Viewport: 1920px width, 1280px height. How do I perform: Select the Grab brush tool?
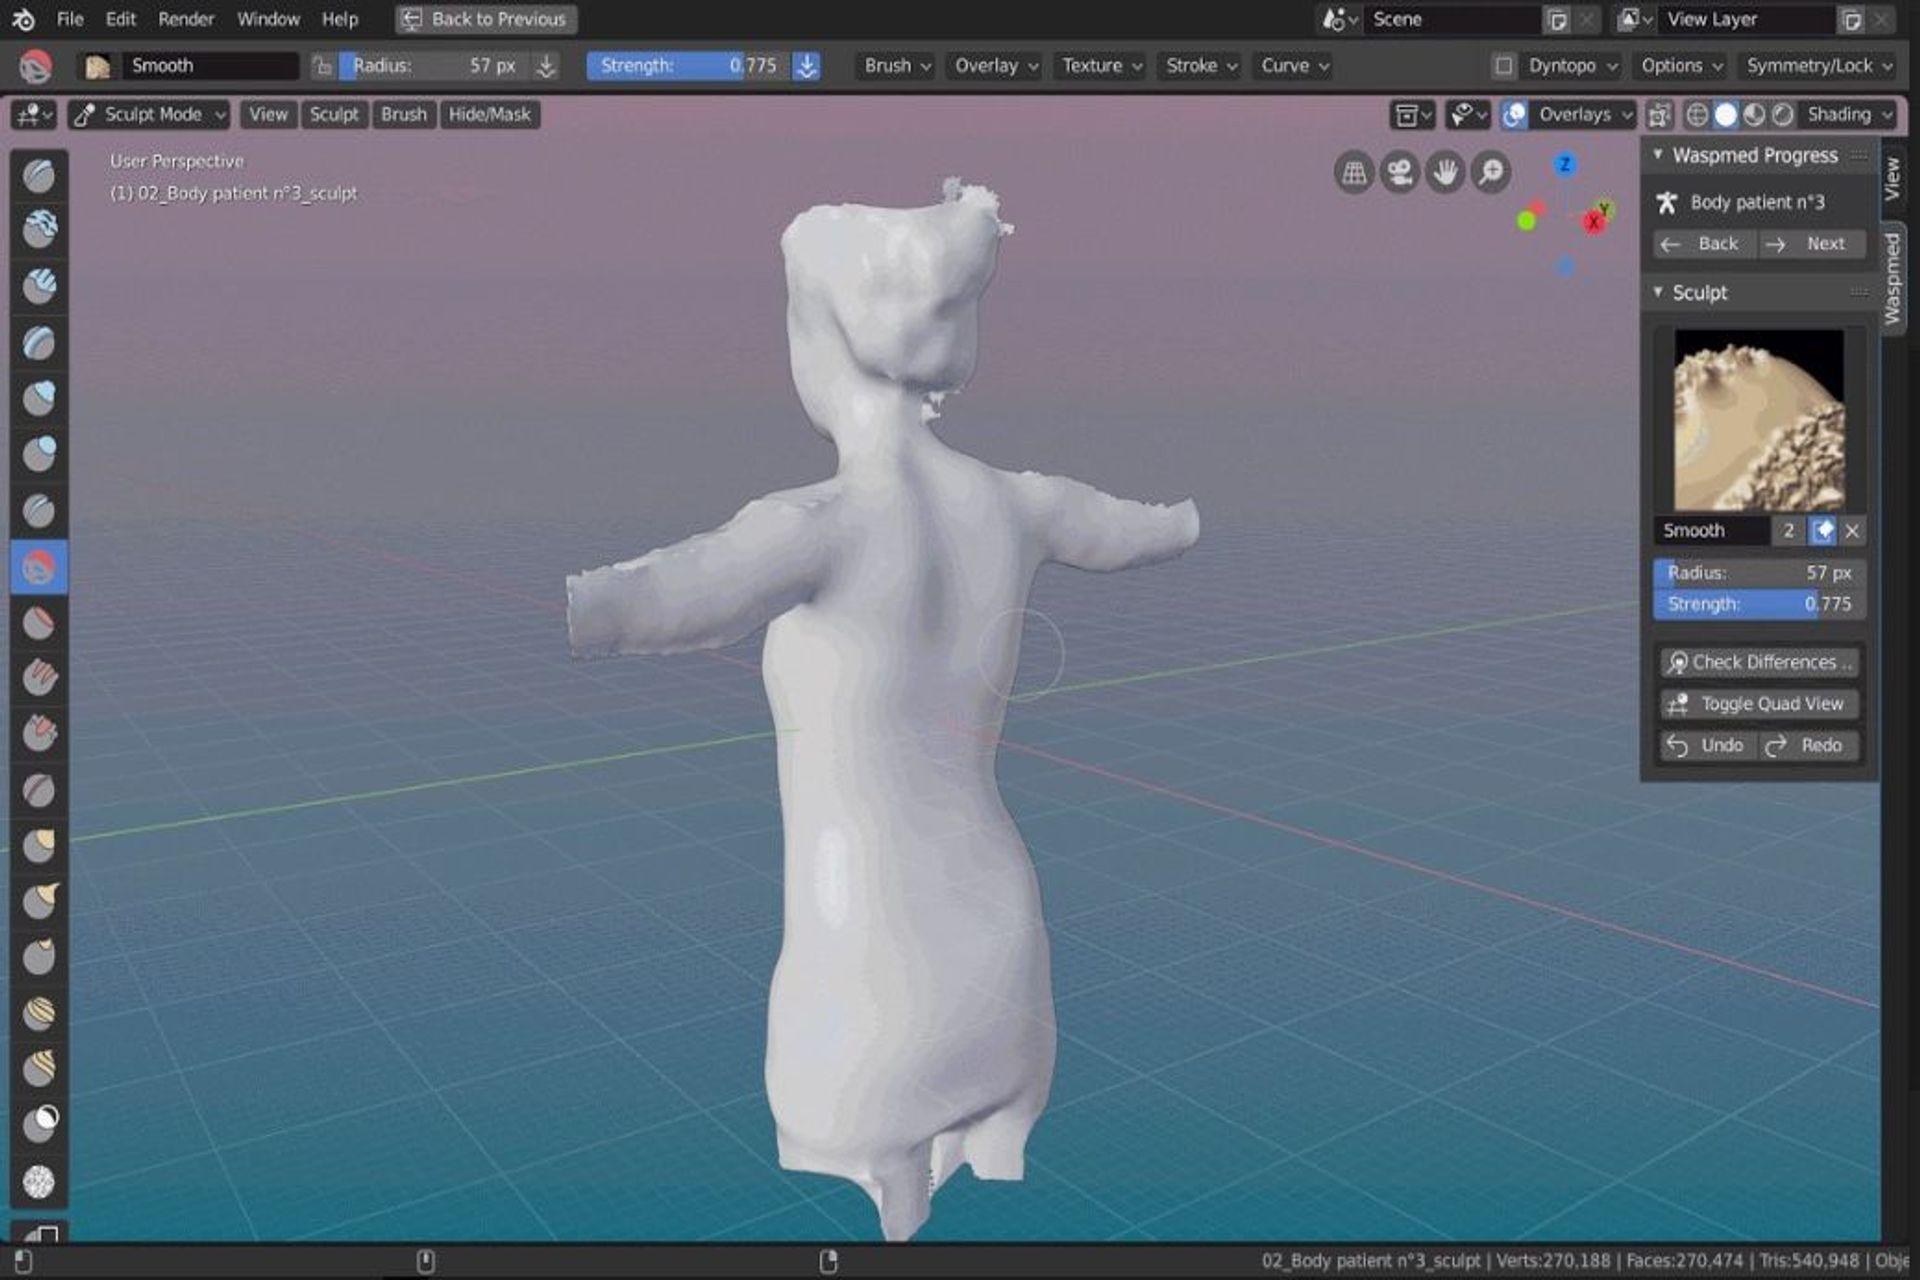[x=39, y=846]
